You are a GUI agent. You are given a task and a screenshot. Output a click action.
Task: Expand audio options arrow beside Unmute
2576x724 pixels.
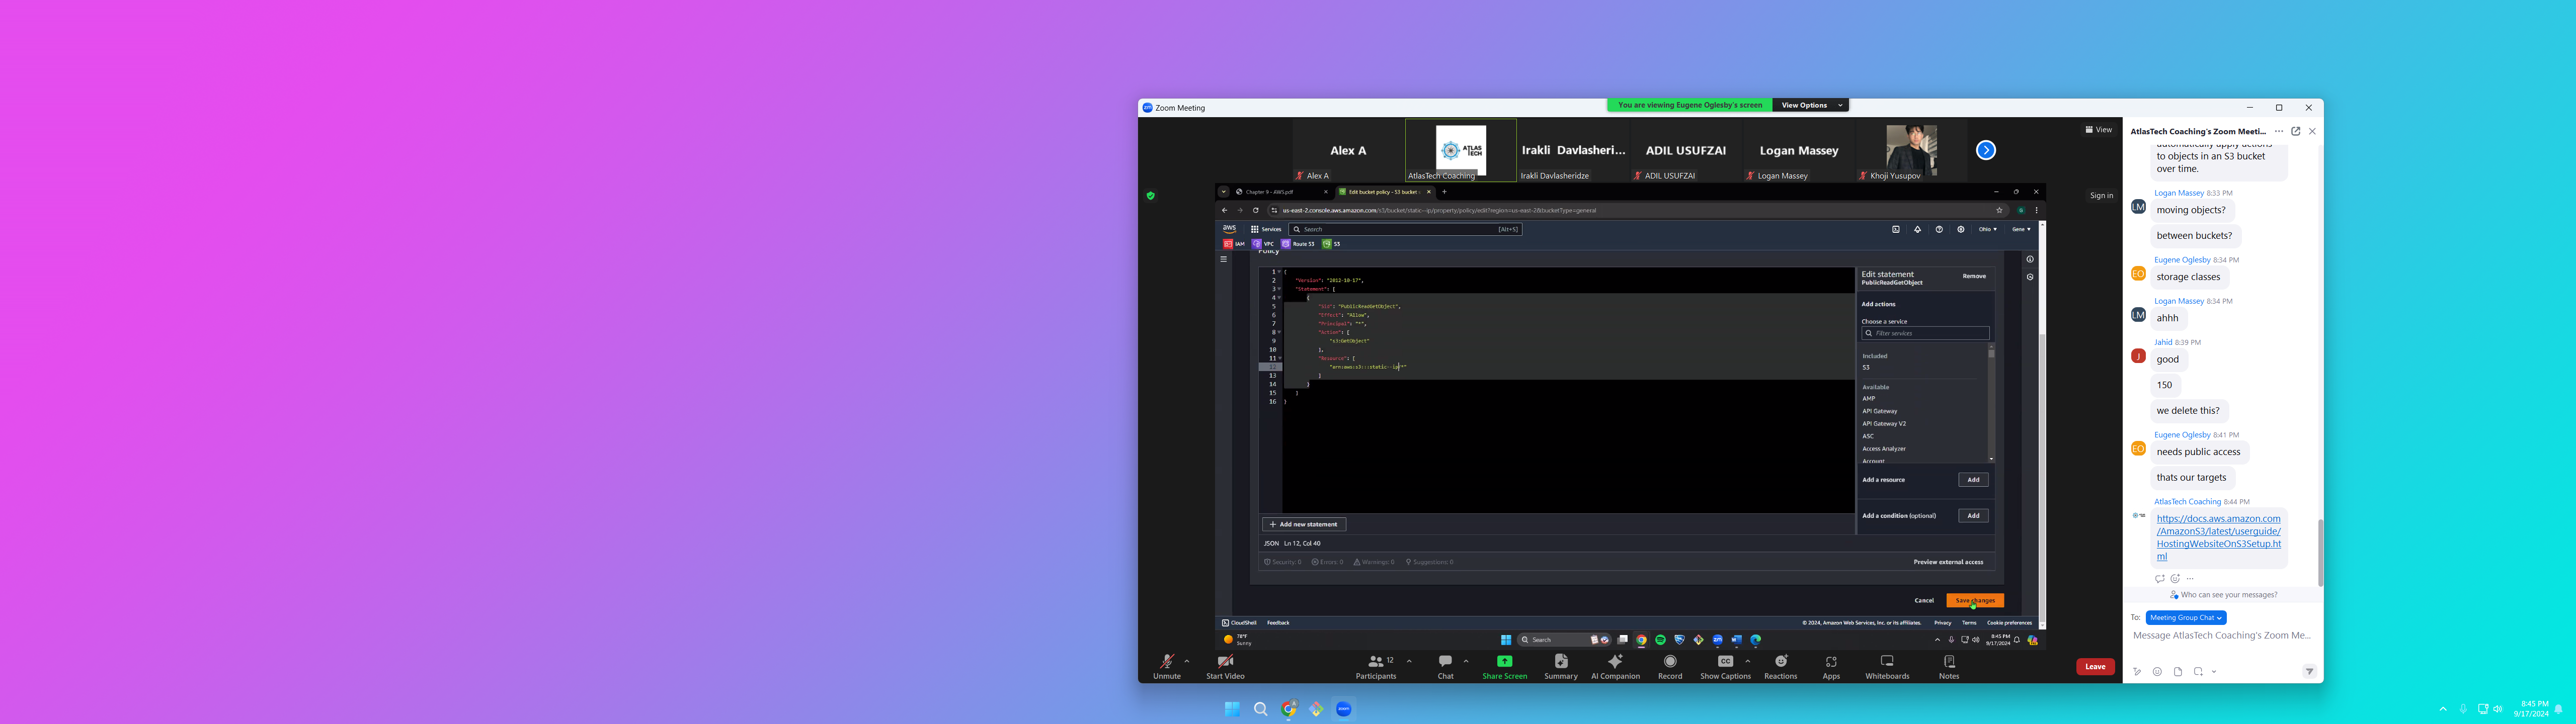(x=1187, y=661)
